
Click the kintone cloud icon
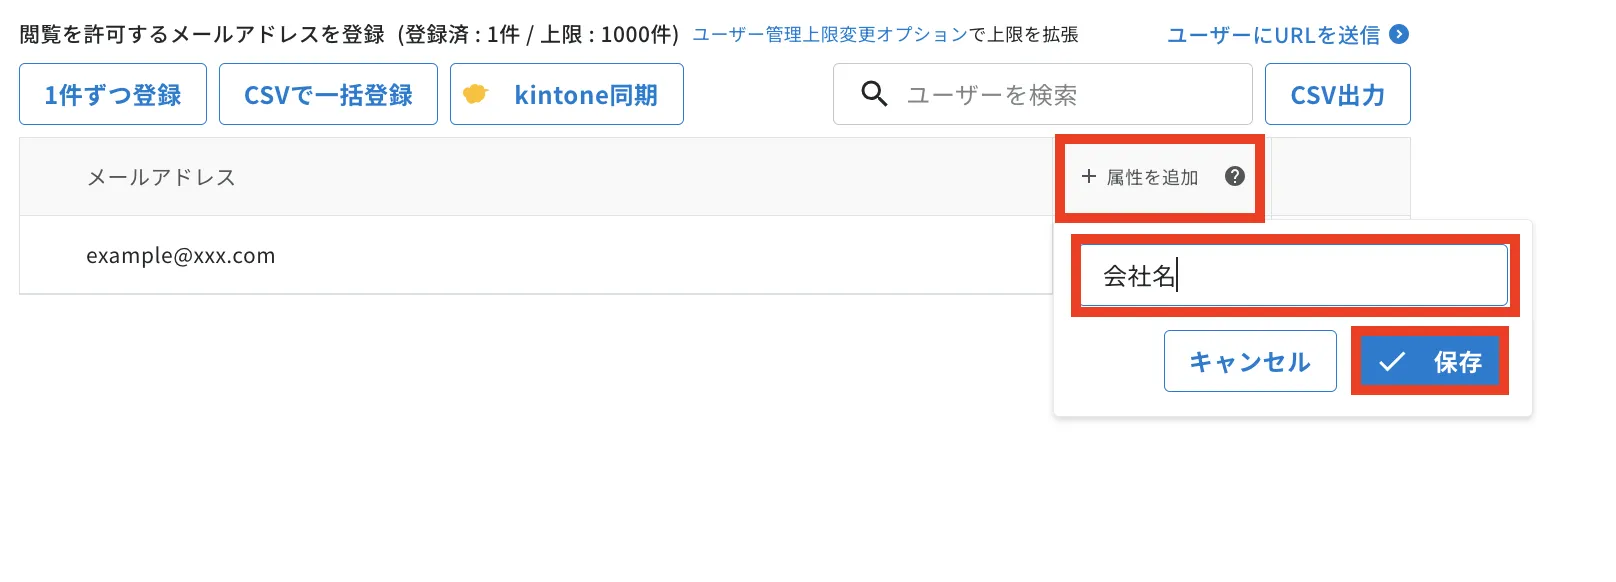coord(475,94)
